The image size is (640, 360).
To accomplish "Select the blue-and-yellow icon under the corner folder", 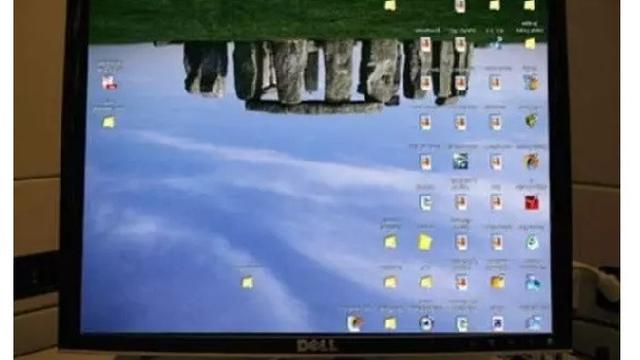I will point(531,83).
